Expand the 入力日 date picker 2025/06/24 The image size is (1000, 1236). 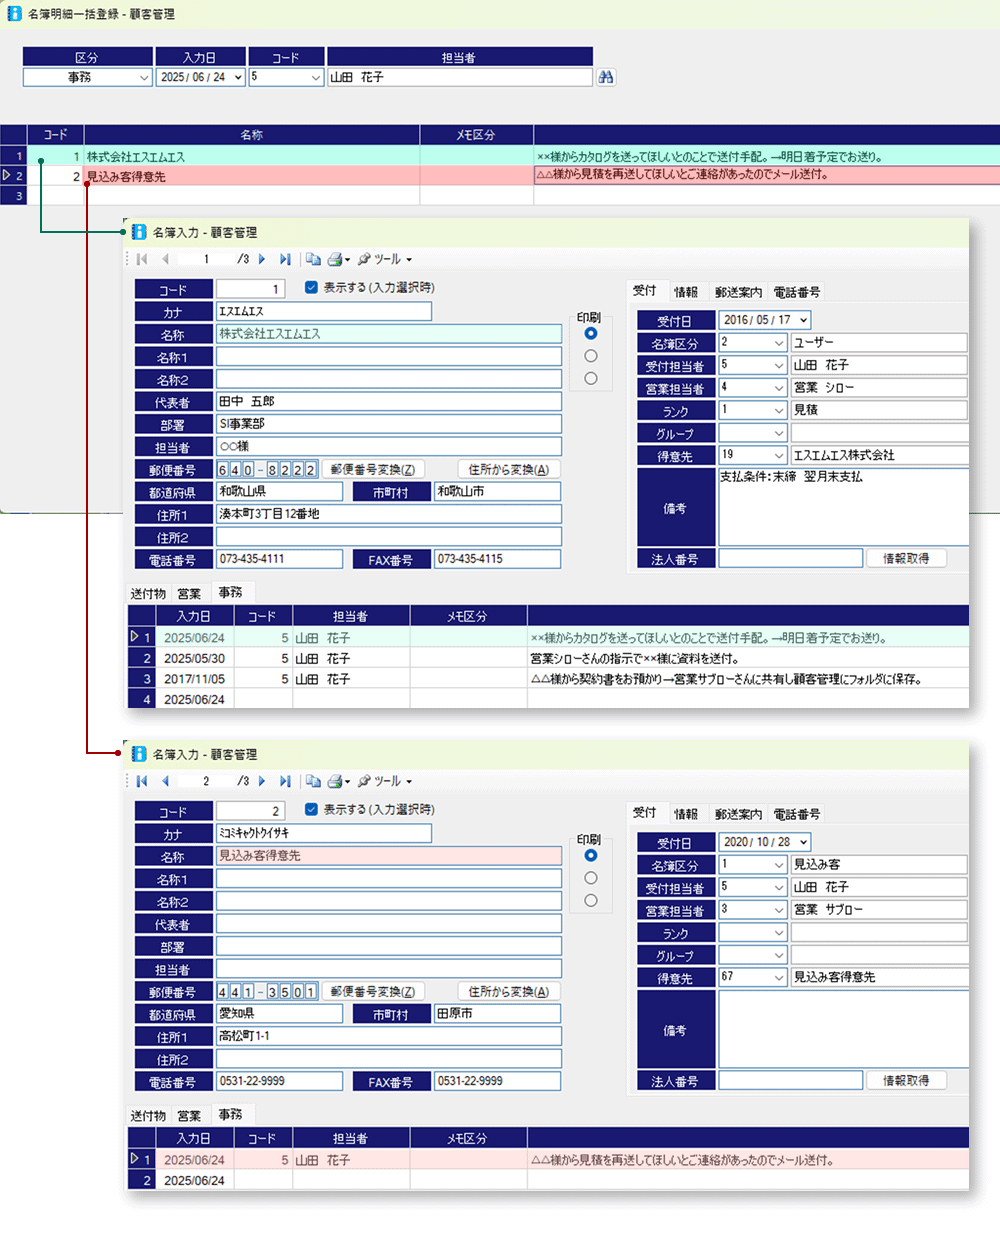[x=238, y=77]
